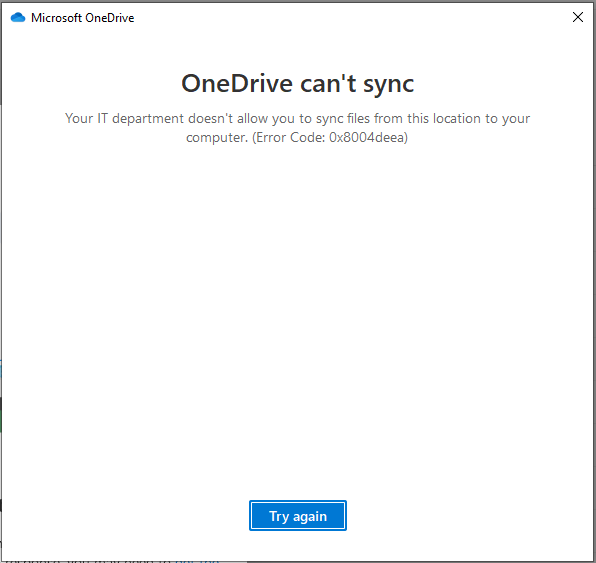Select the 'OneDrive can't sync' heading
596x563 pixels.
pyautogui.click(x=298, y=84)
